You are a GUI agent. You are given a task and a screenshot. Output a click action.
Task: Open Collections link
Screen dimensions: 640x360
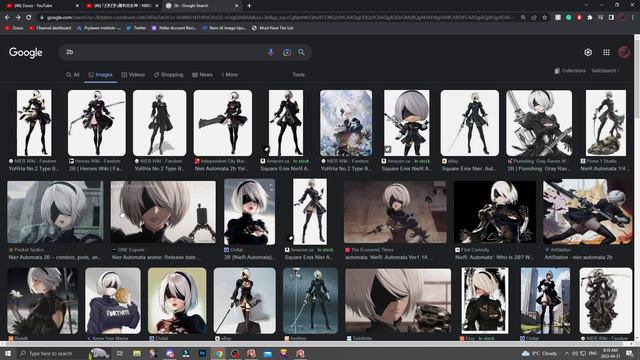tap(570, 71)
